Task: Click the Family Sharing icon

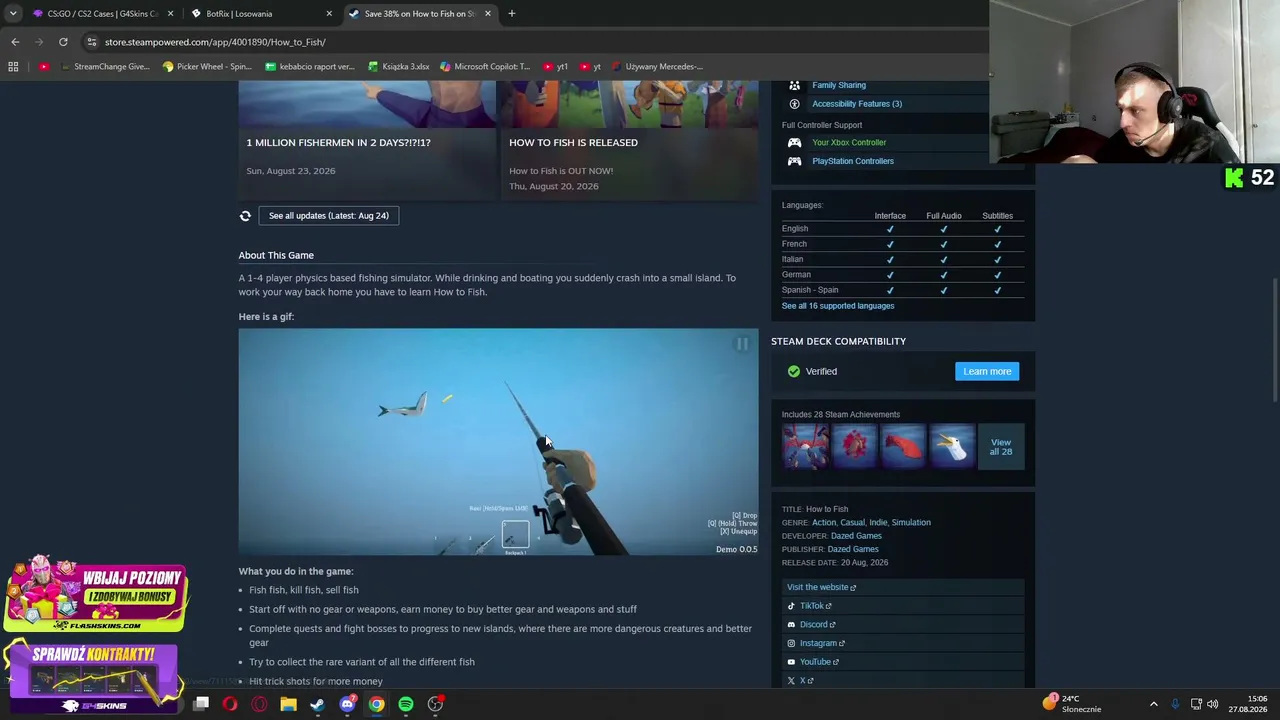Action: coord(794,85)
